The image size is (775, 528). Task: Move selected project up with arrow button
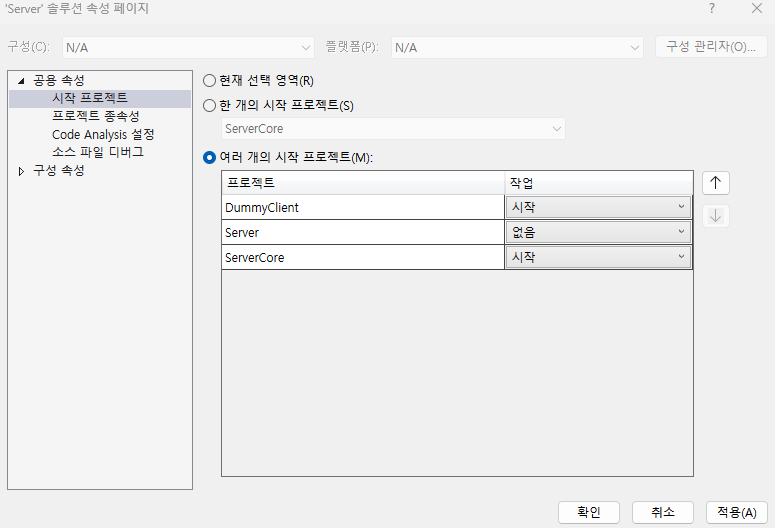715,183
